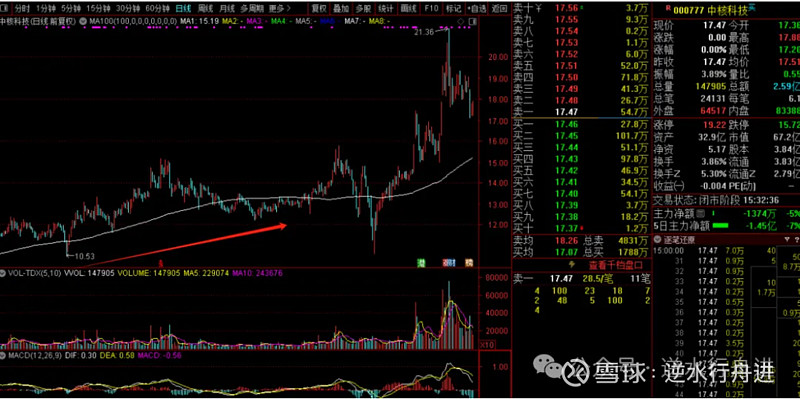
Task: Open the dropdown arrow beside 中核科技 chart title
Action: tap(83, 21)
